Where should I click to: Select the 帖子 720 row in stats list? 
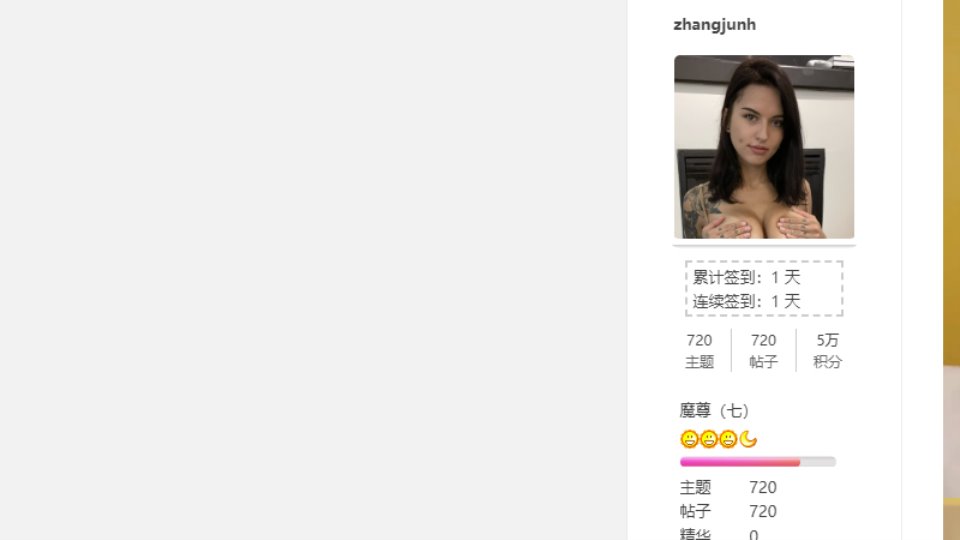pos(729,511)
